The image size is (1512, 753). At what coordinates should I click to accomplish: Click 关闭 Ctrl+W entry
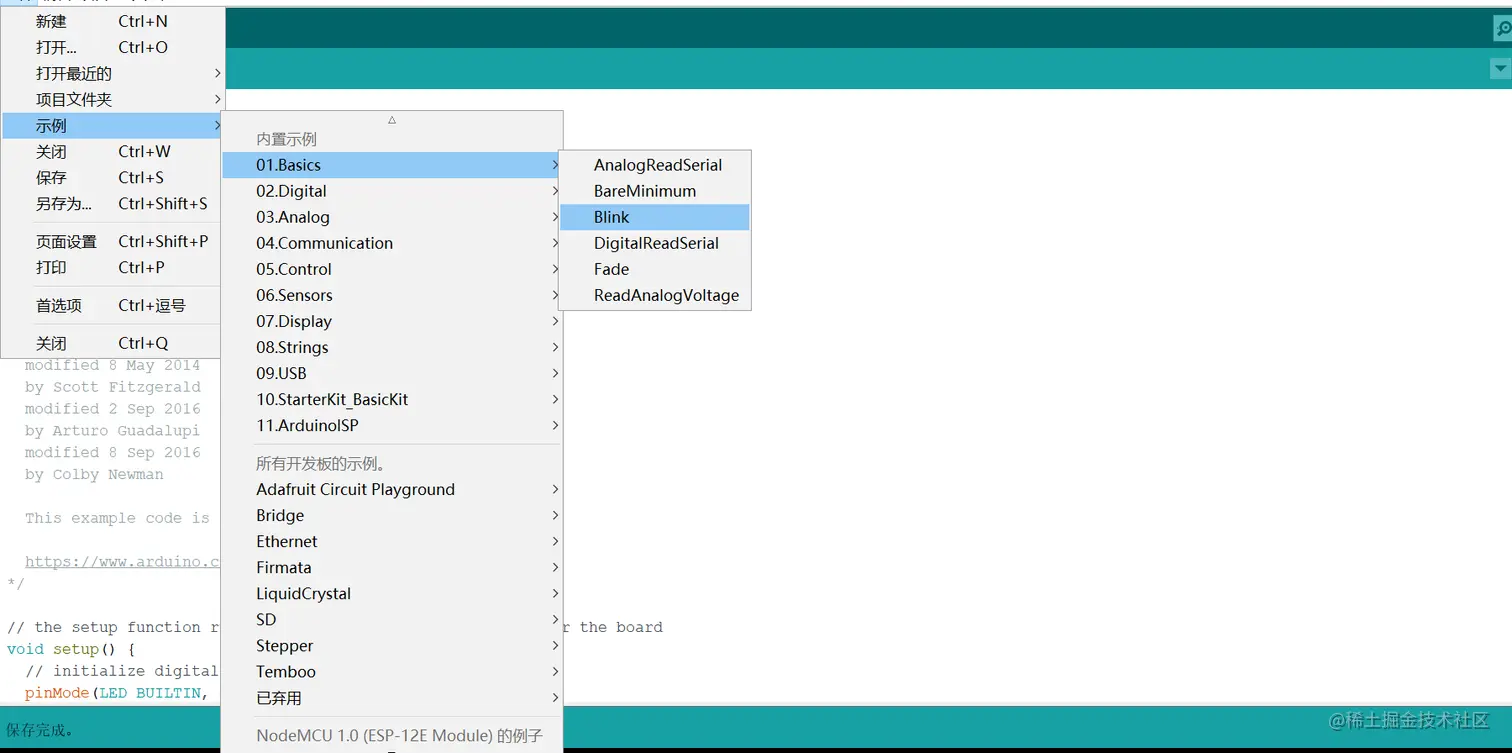[x=112, y=151]
